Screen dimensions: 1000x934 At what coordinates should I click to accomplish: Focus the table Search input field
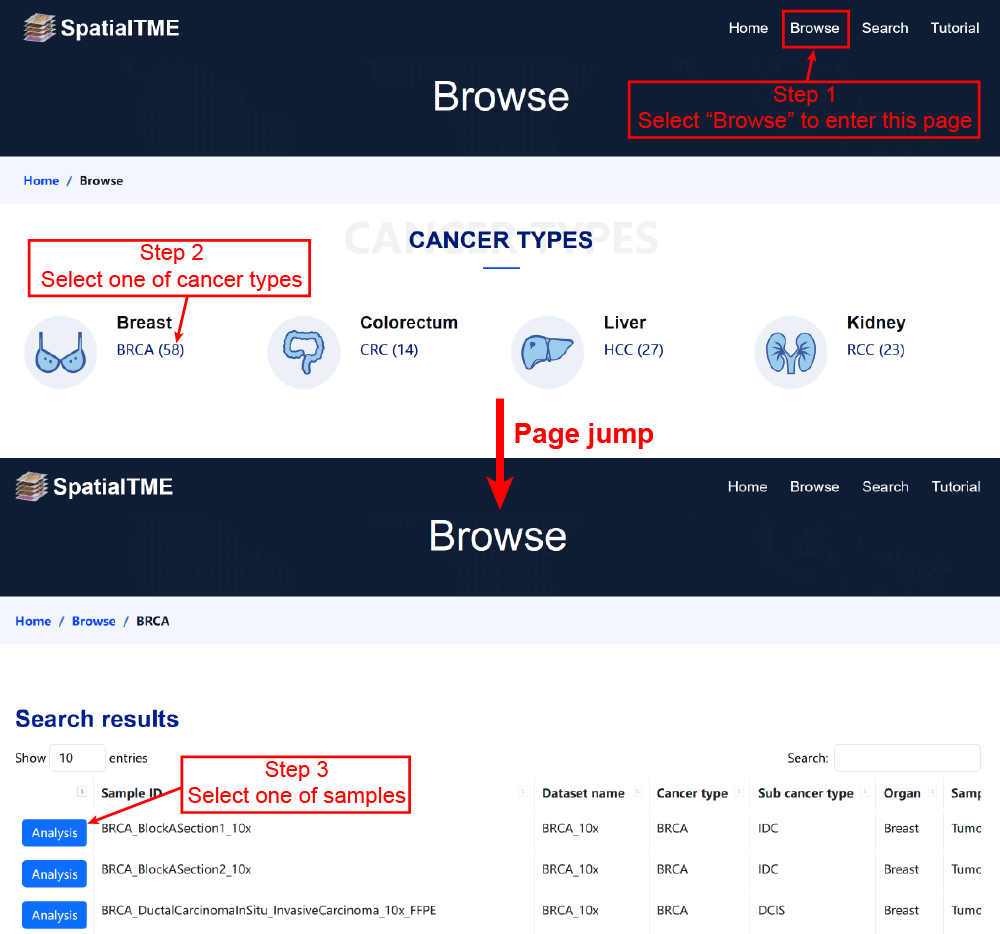tap(907, 758)
